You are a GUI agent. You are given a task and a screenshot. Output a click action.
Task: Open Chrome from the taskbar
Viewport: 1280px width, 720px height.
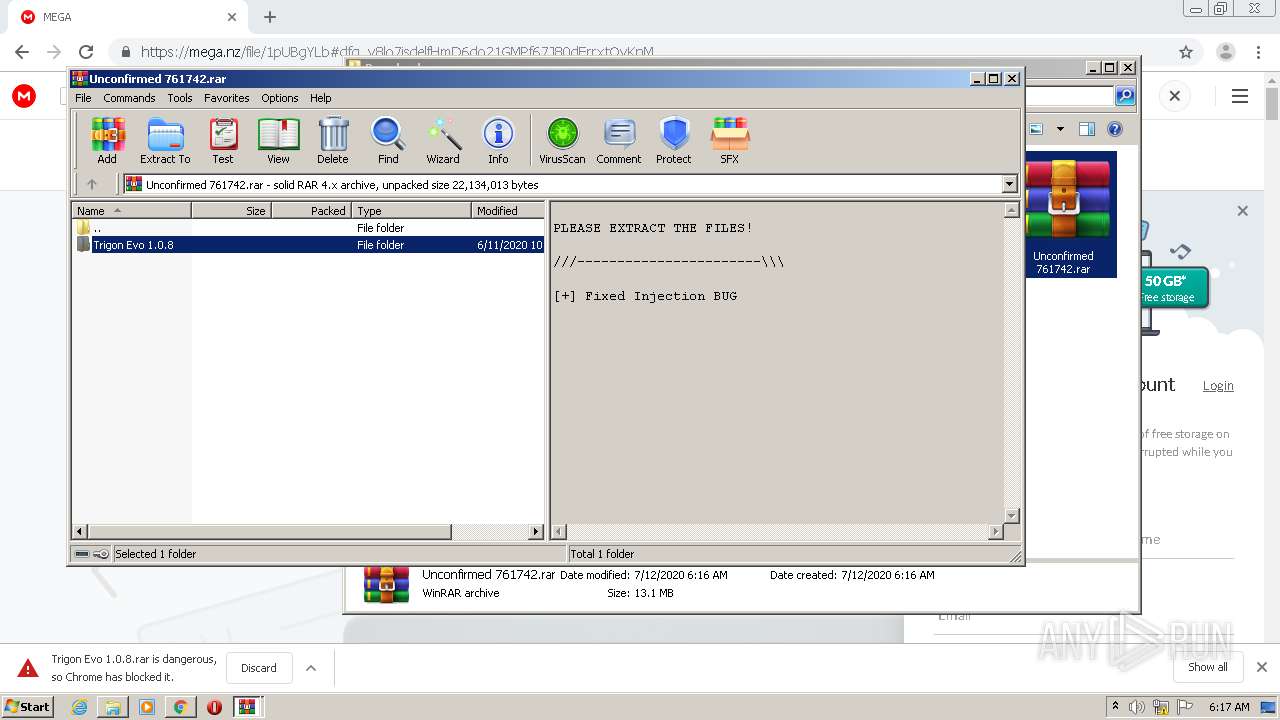point(180,707)
